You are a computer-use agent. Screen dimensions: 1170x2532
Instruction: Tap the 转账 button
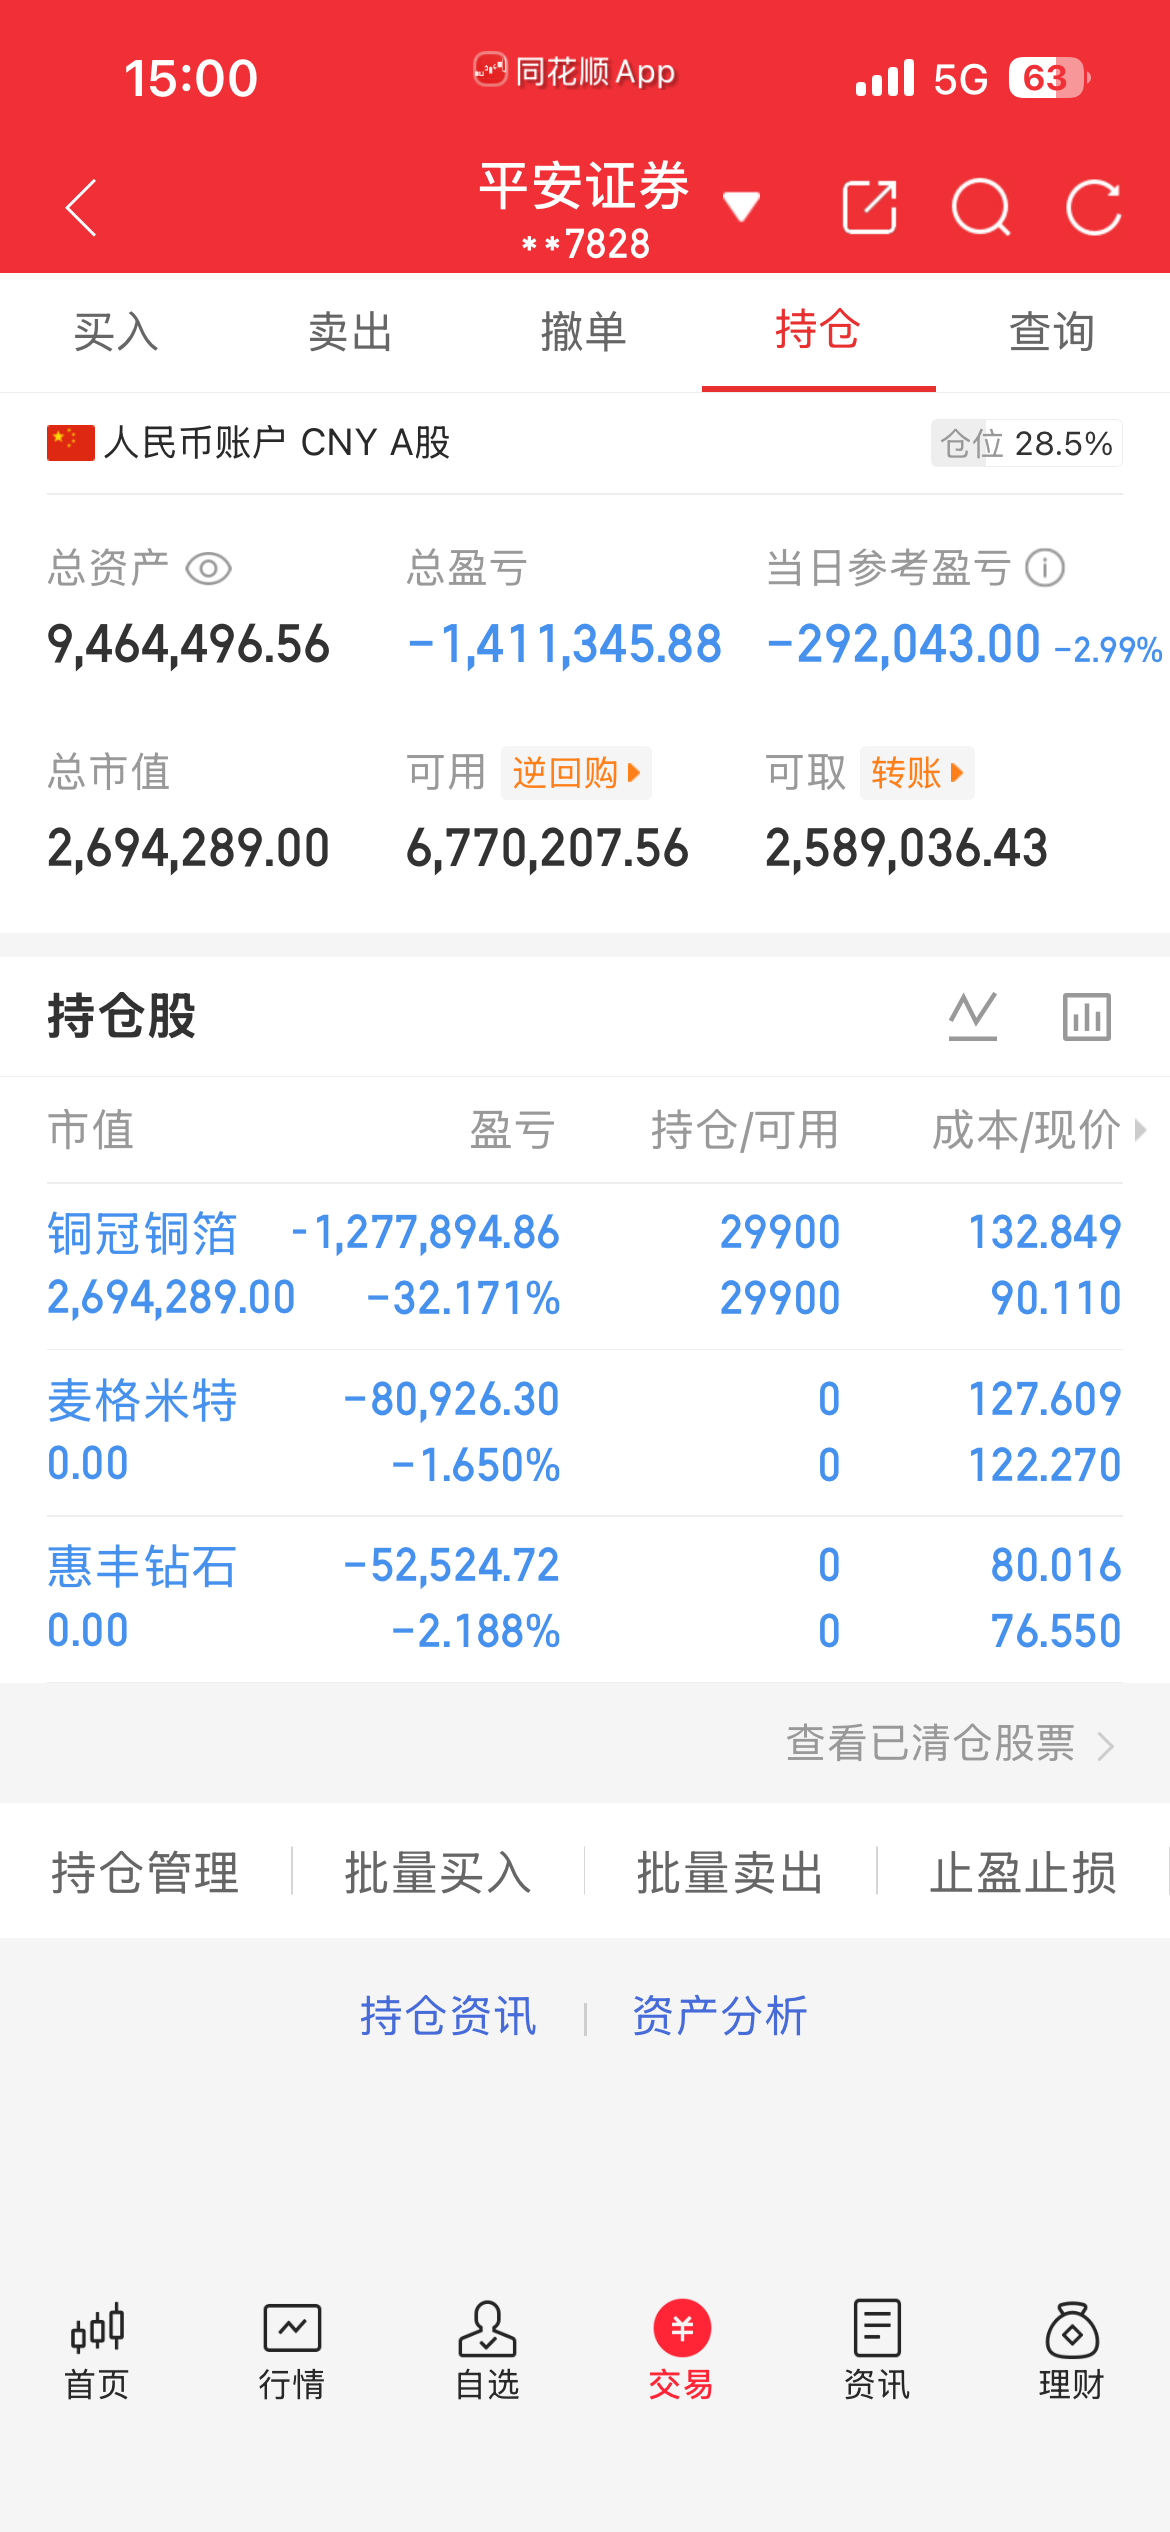pyautogui.click(x=917, y=773)
